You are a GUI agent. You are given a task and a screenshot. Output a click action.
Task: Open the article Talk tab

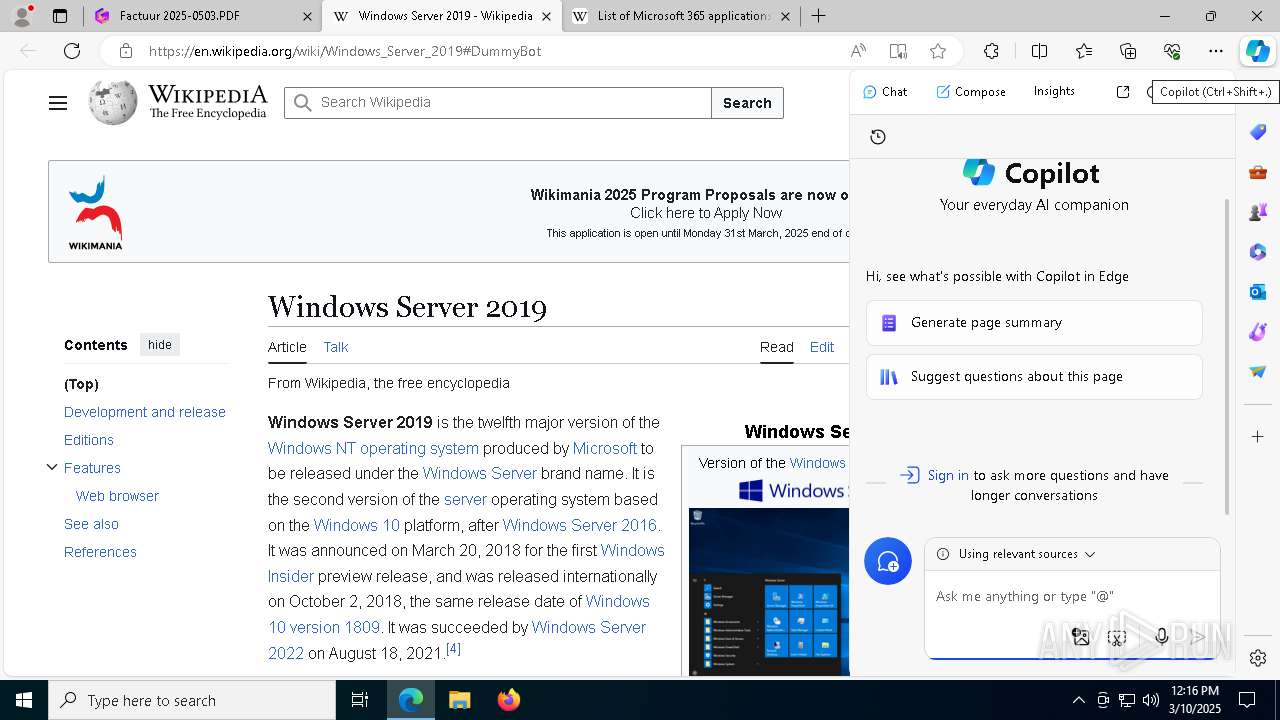[x=336, y=347]
